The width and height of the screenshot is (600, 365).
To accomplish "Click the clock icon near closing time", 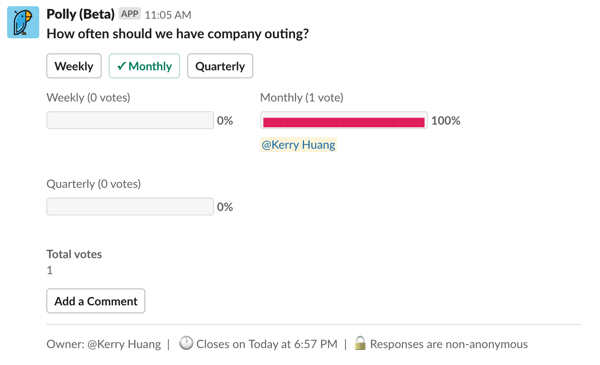I will coord(186,343).
